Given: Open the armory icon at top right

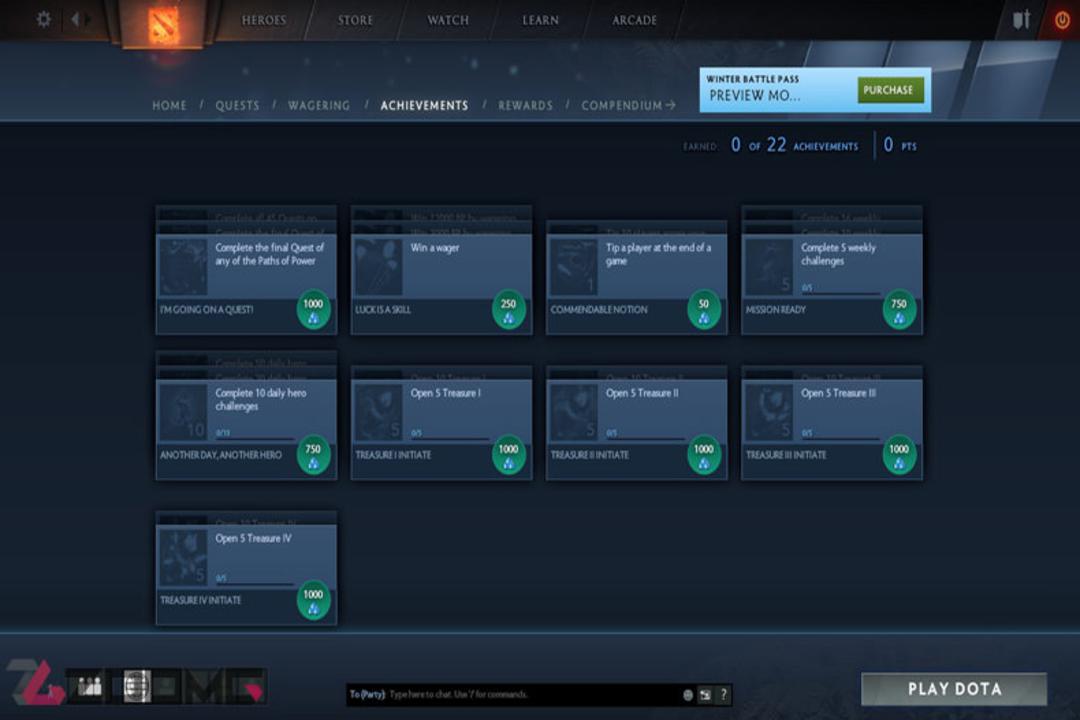Looking at the screenshot, I should point(1021,19).
